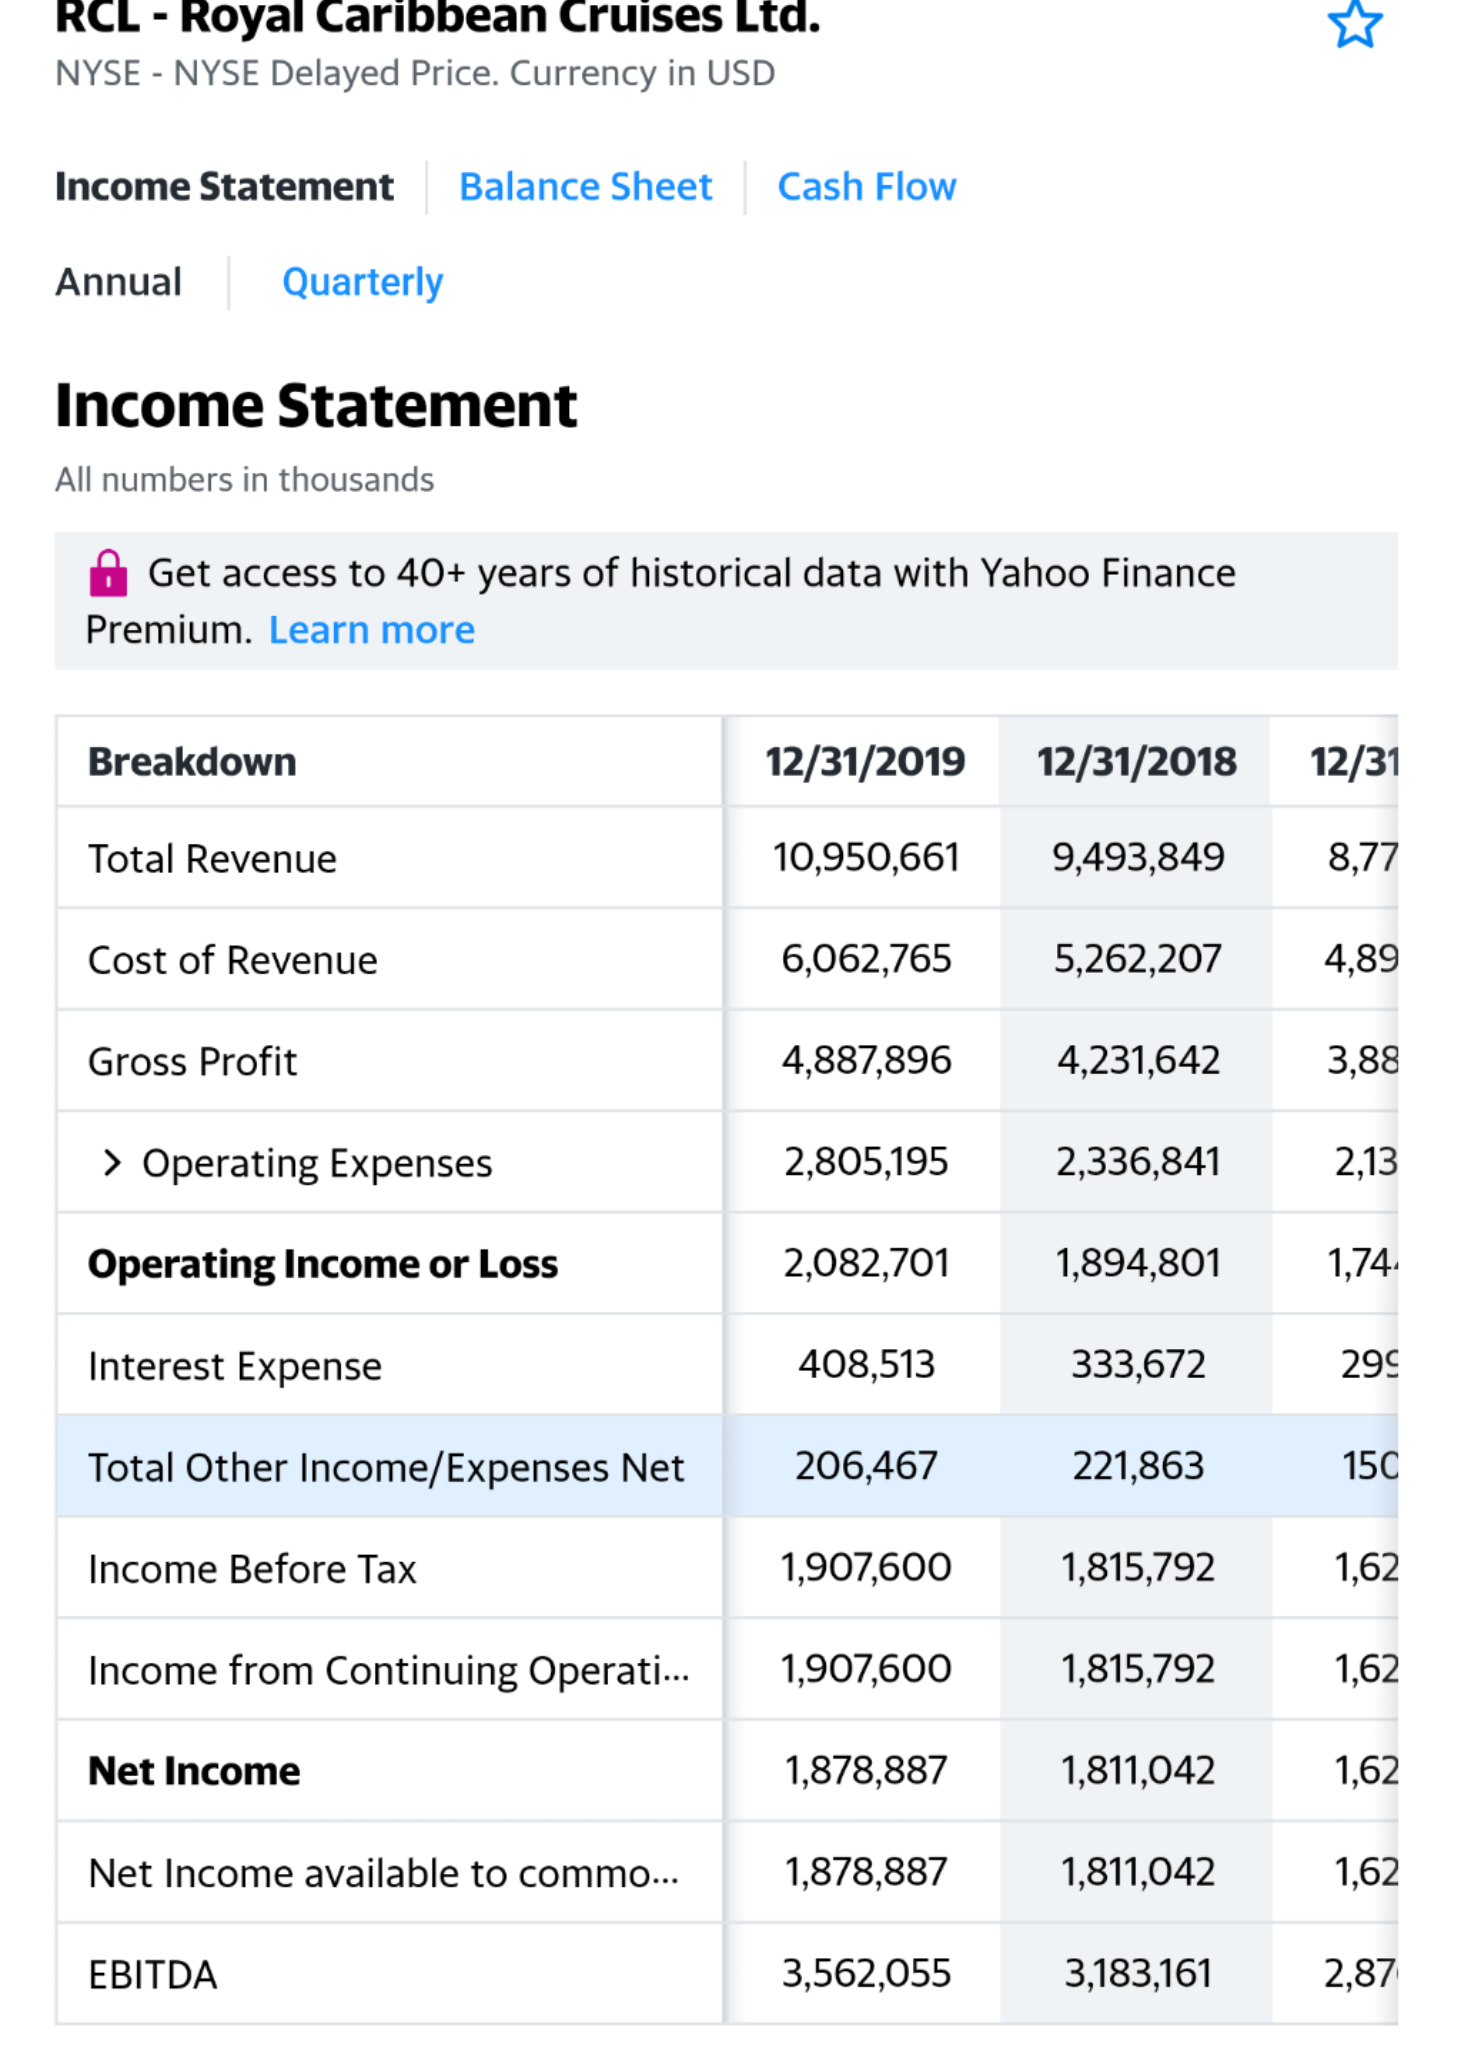
Task: Click the Income Statement section heading
Action: point(316,406)
